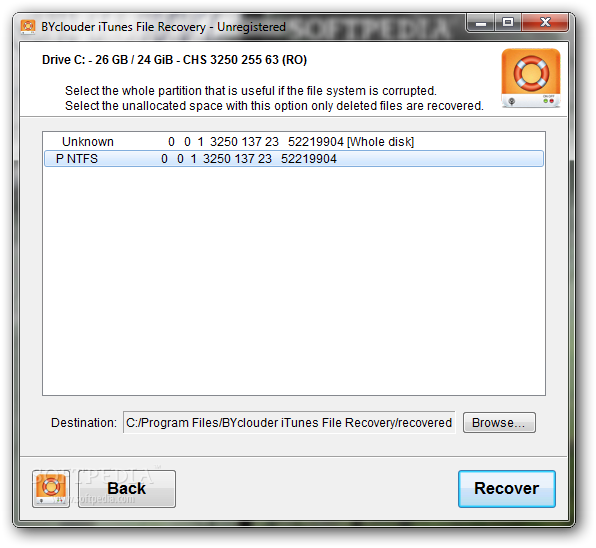The image size is (596, 548).
Task: Start recovery with the Recover button
Action: point(507,489)
